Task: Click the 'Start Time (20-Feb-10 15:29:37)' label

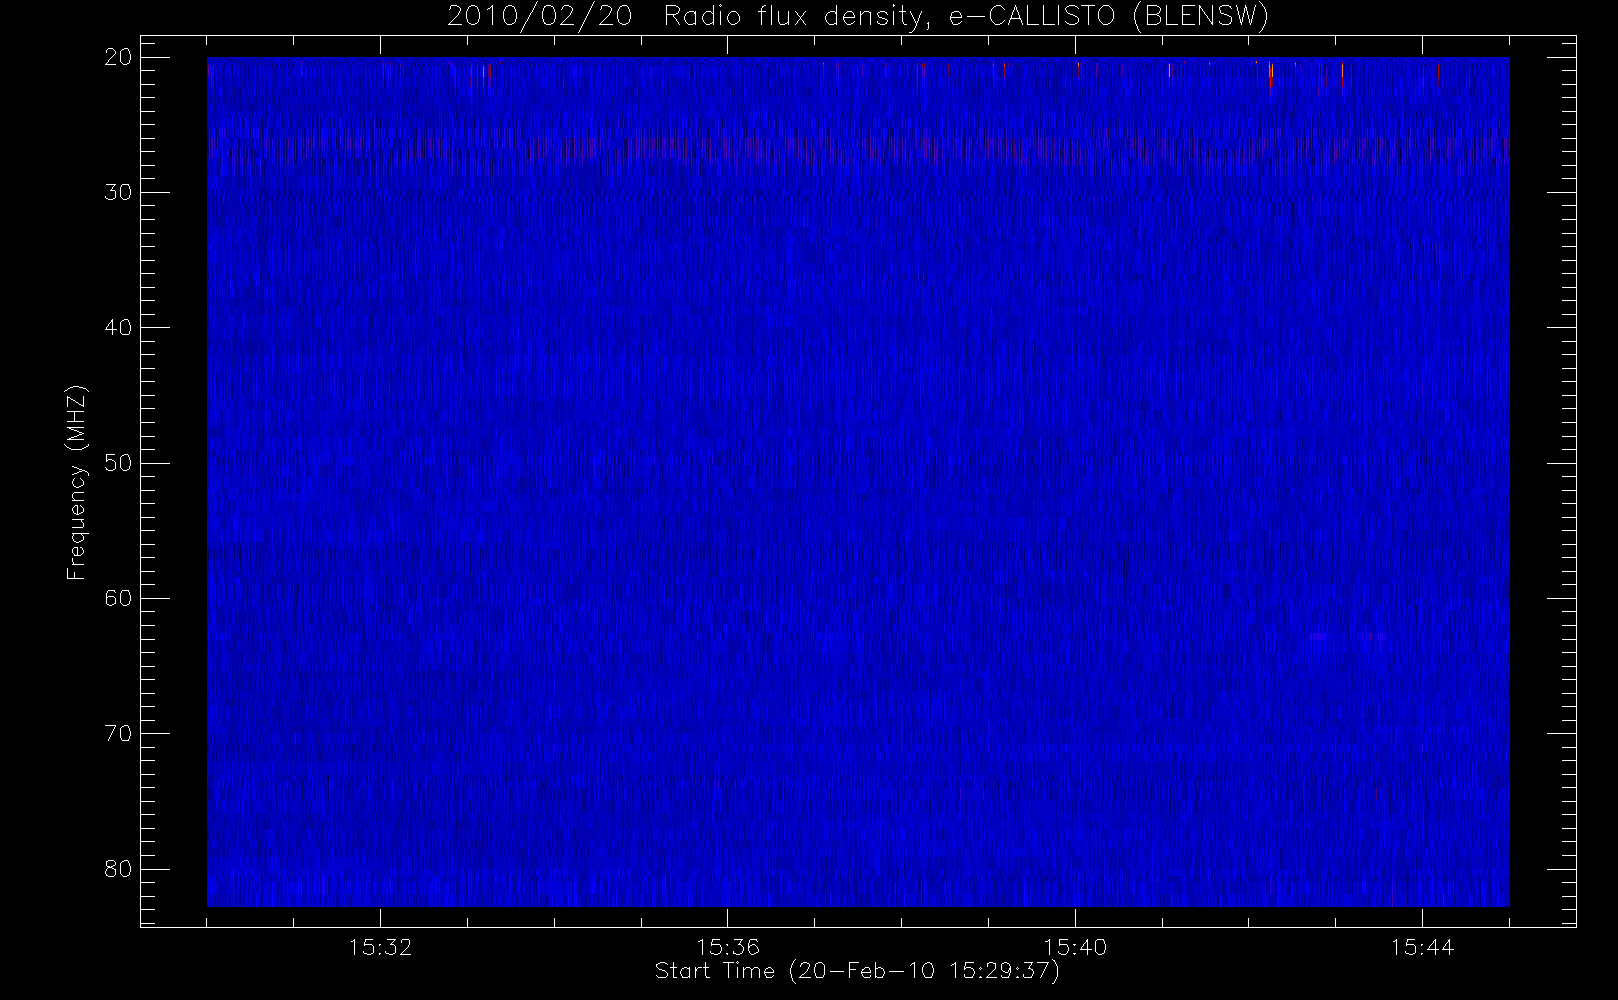Action: 857,971
